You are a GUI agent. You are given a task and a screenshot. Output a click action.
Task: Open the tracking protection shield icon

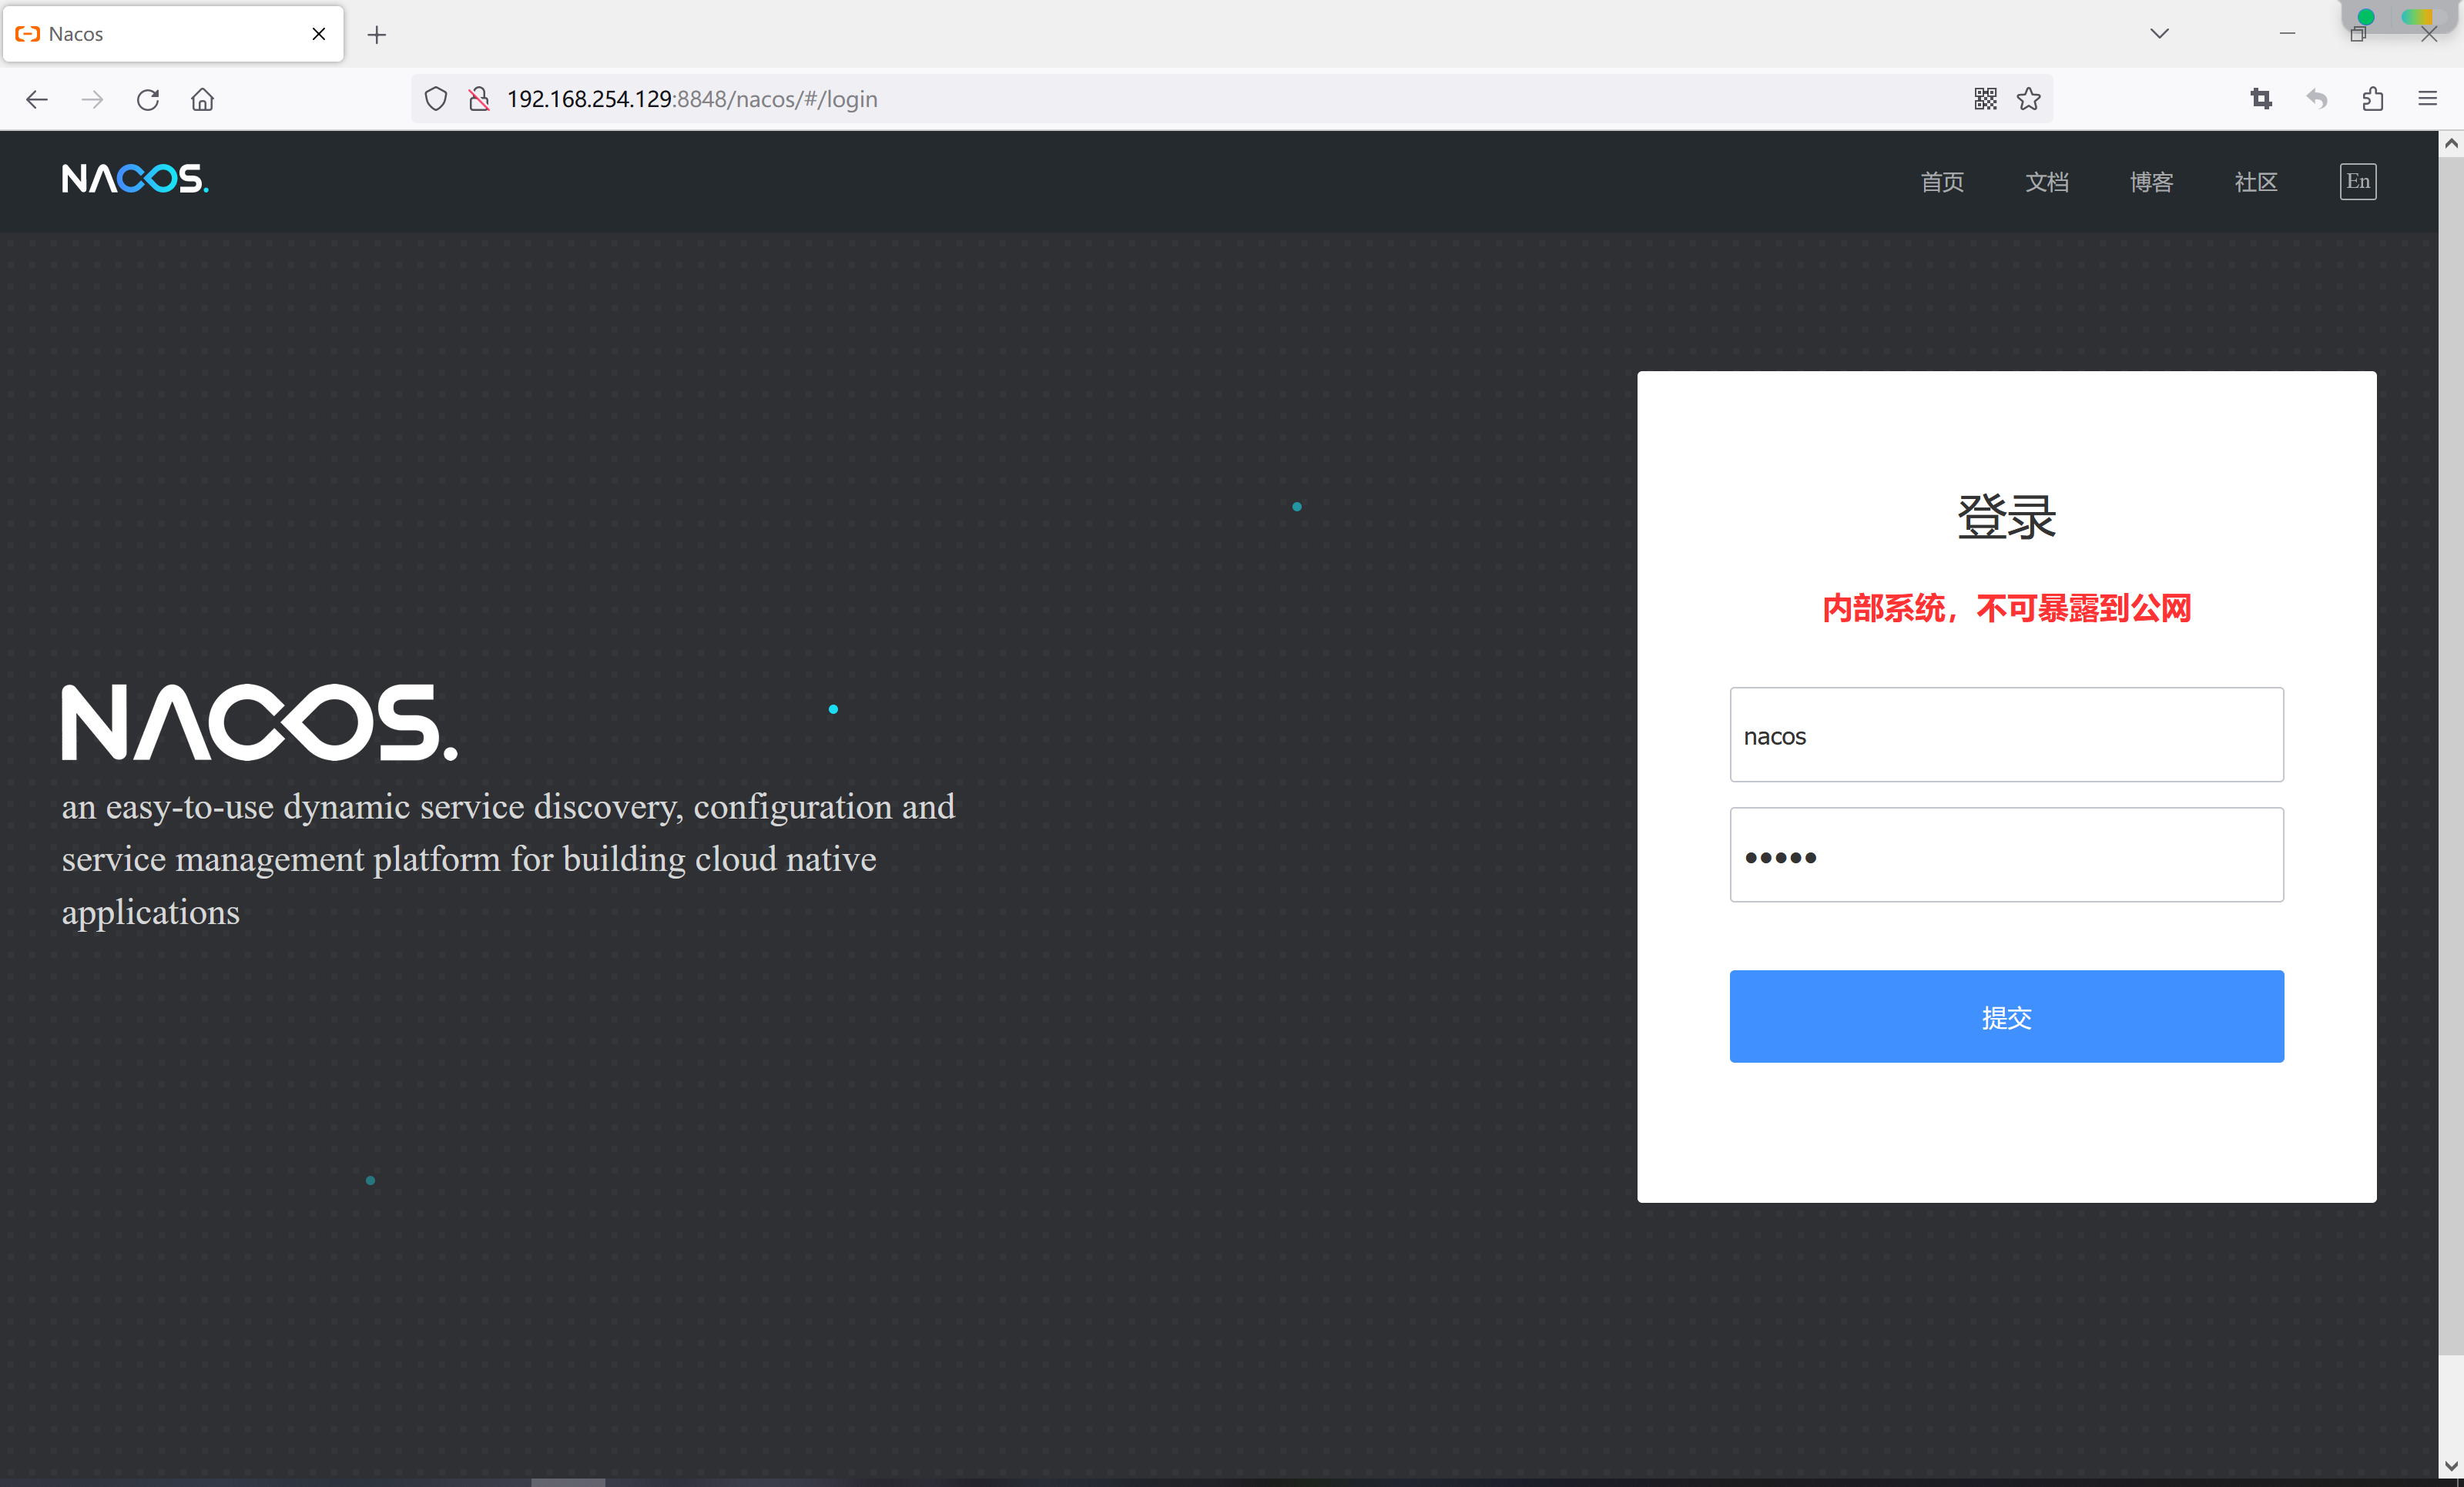click(435, 99)
